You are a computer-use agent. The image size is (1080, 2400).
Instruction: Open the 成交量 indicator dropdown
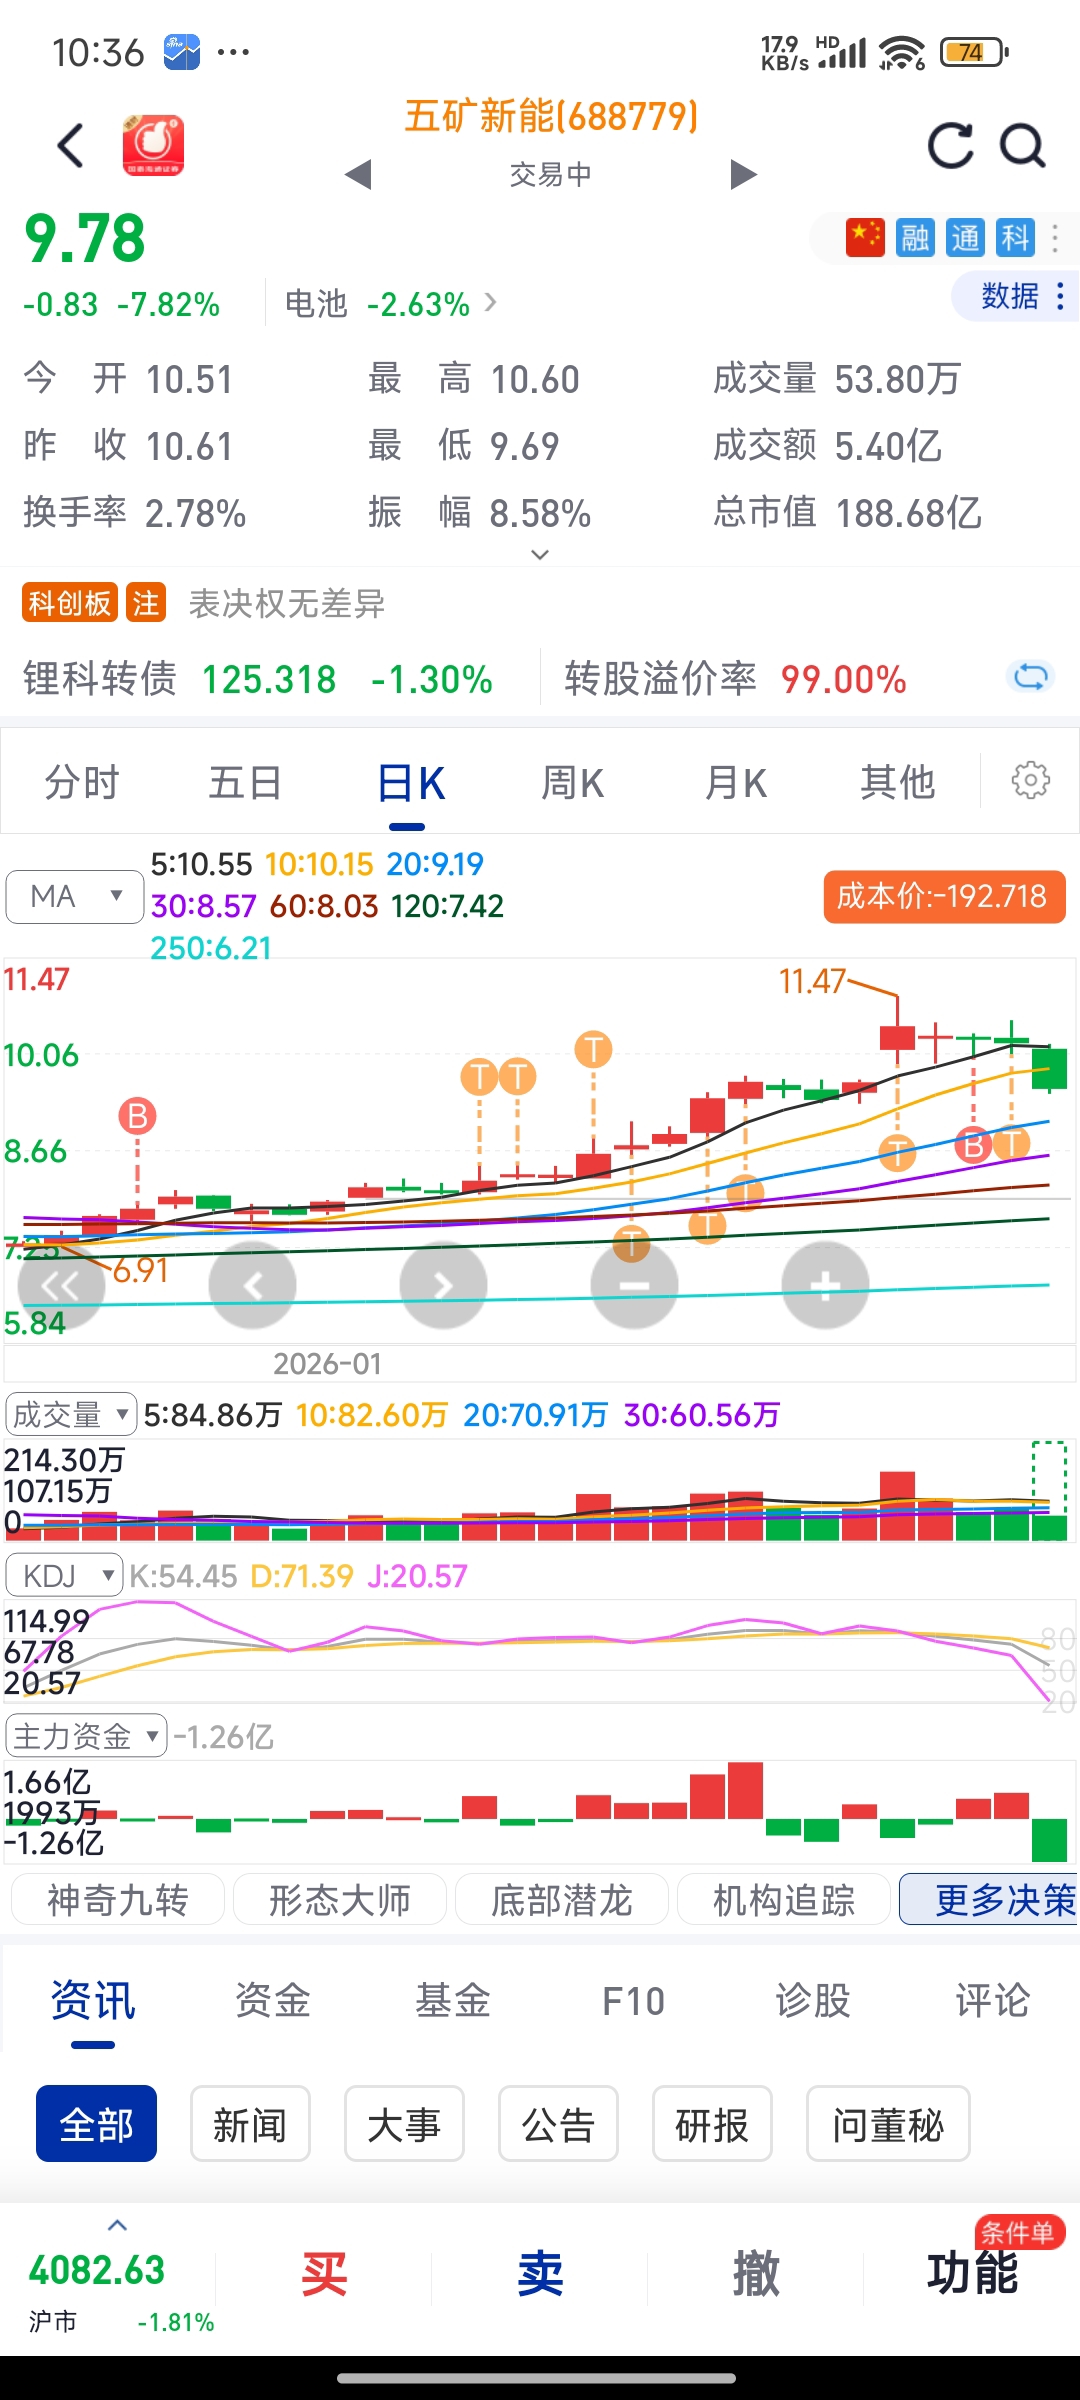click(71, 1414)
